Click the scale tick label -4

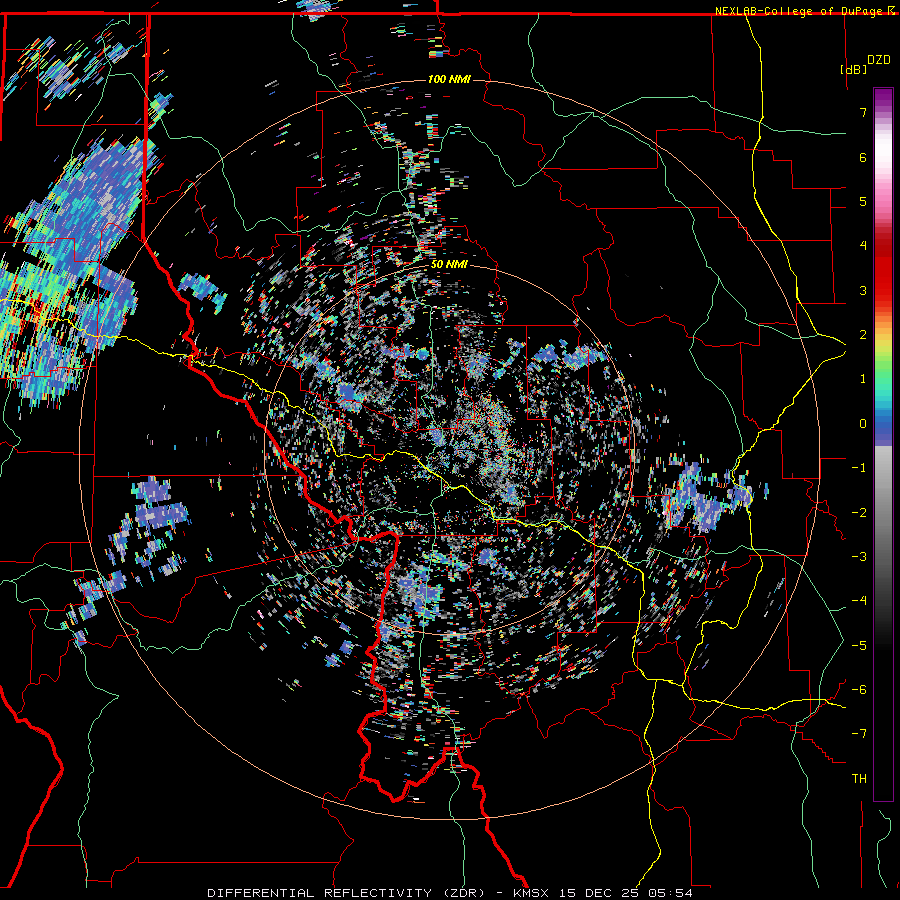click(x=859, y=601)
